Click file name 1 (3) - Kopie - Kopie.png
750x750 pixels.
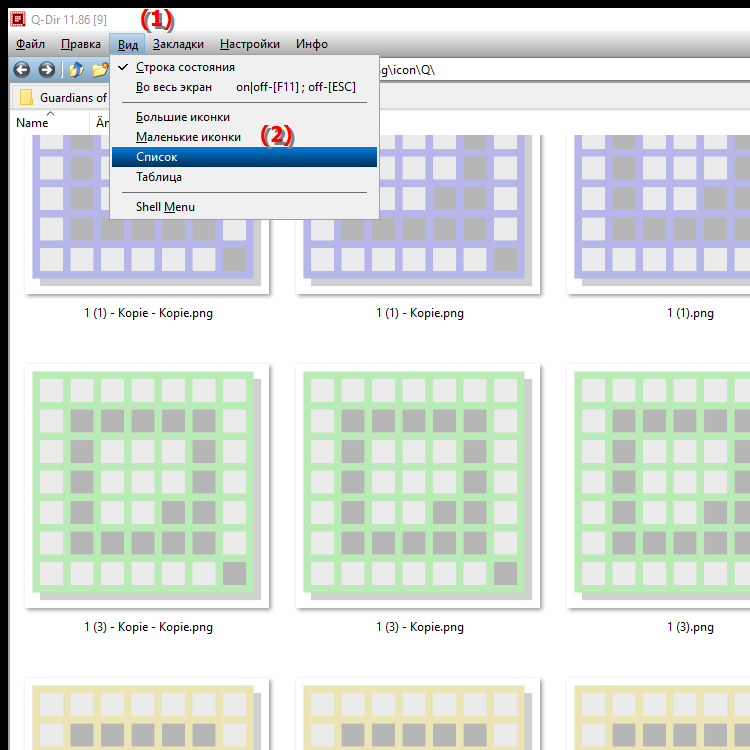click(x=148, y=627)
